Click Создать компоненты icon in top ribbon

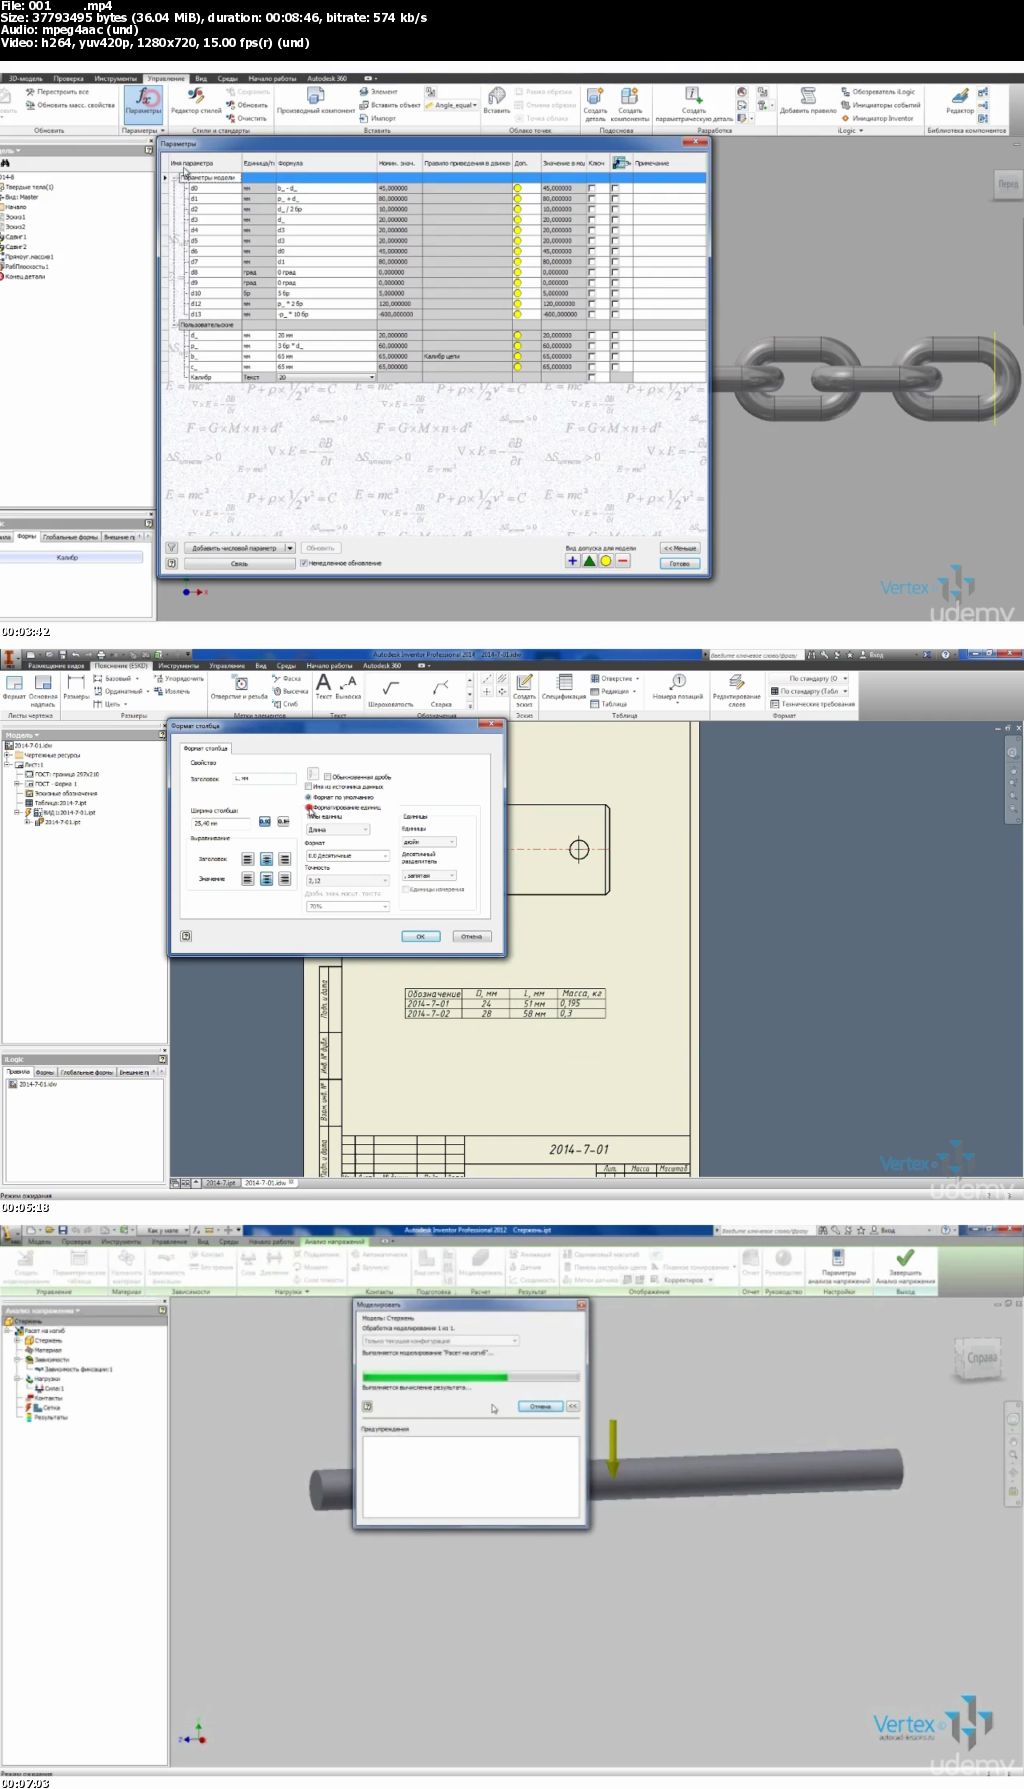[x=630, y=103]
